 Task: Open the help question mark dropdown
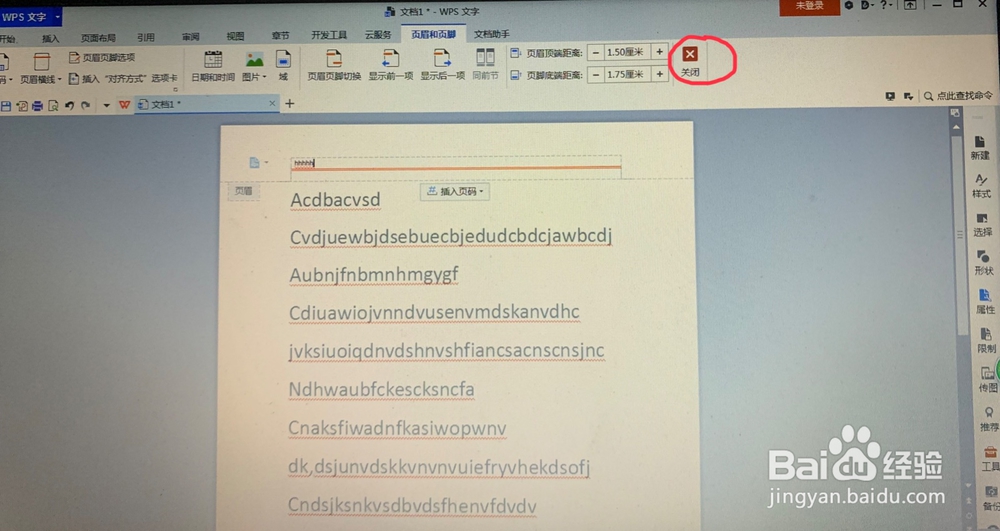pyautogui.click(x=887, y=5)
